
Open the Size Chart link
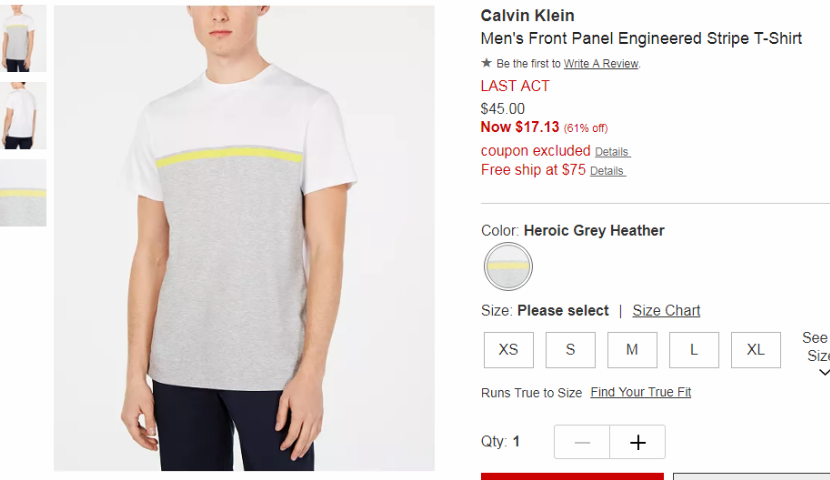coord(666,311)
